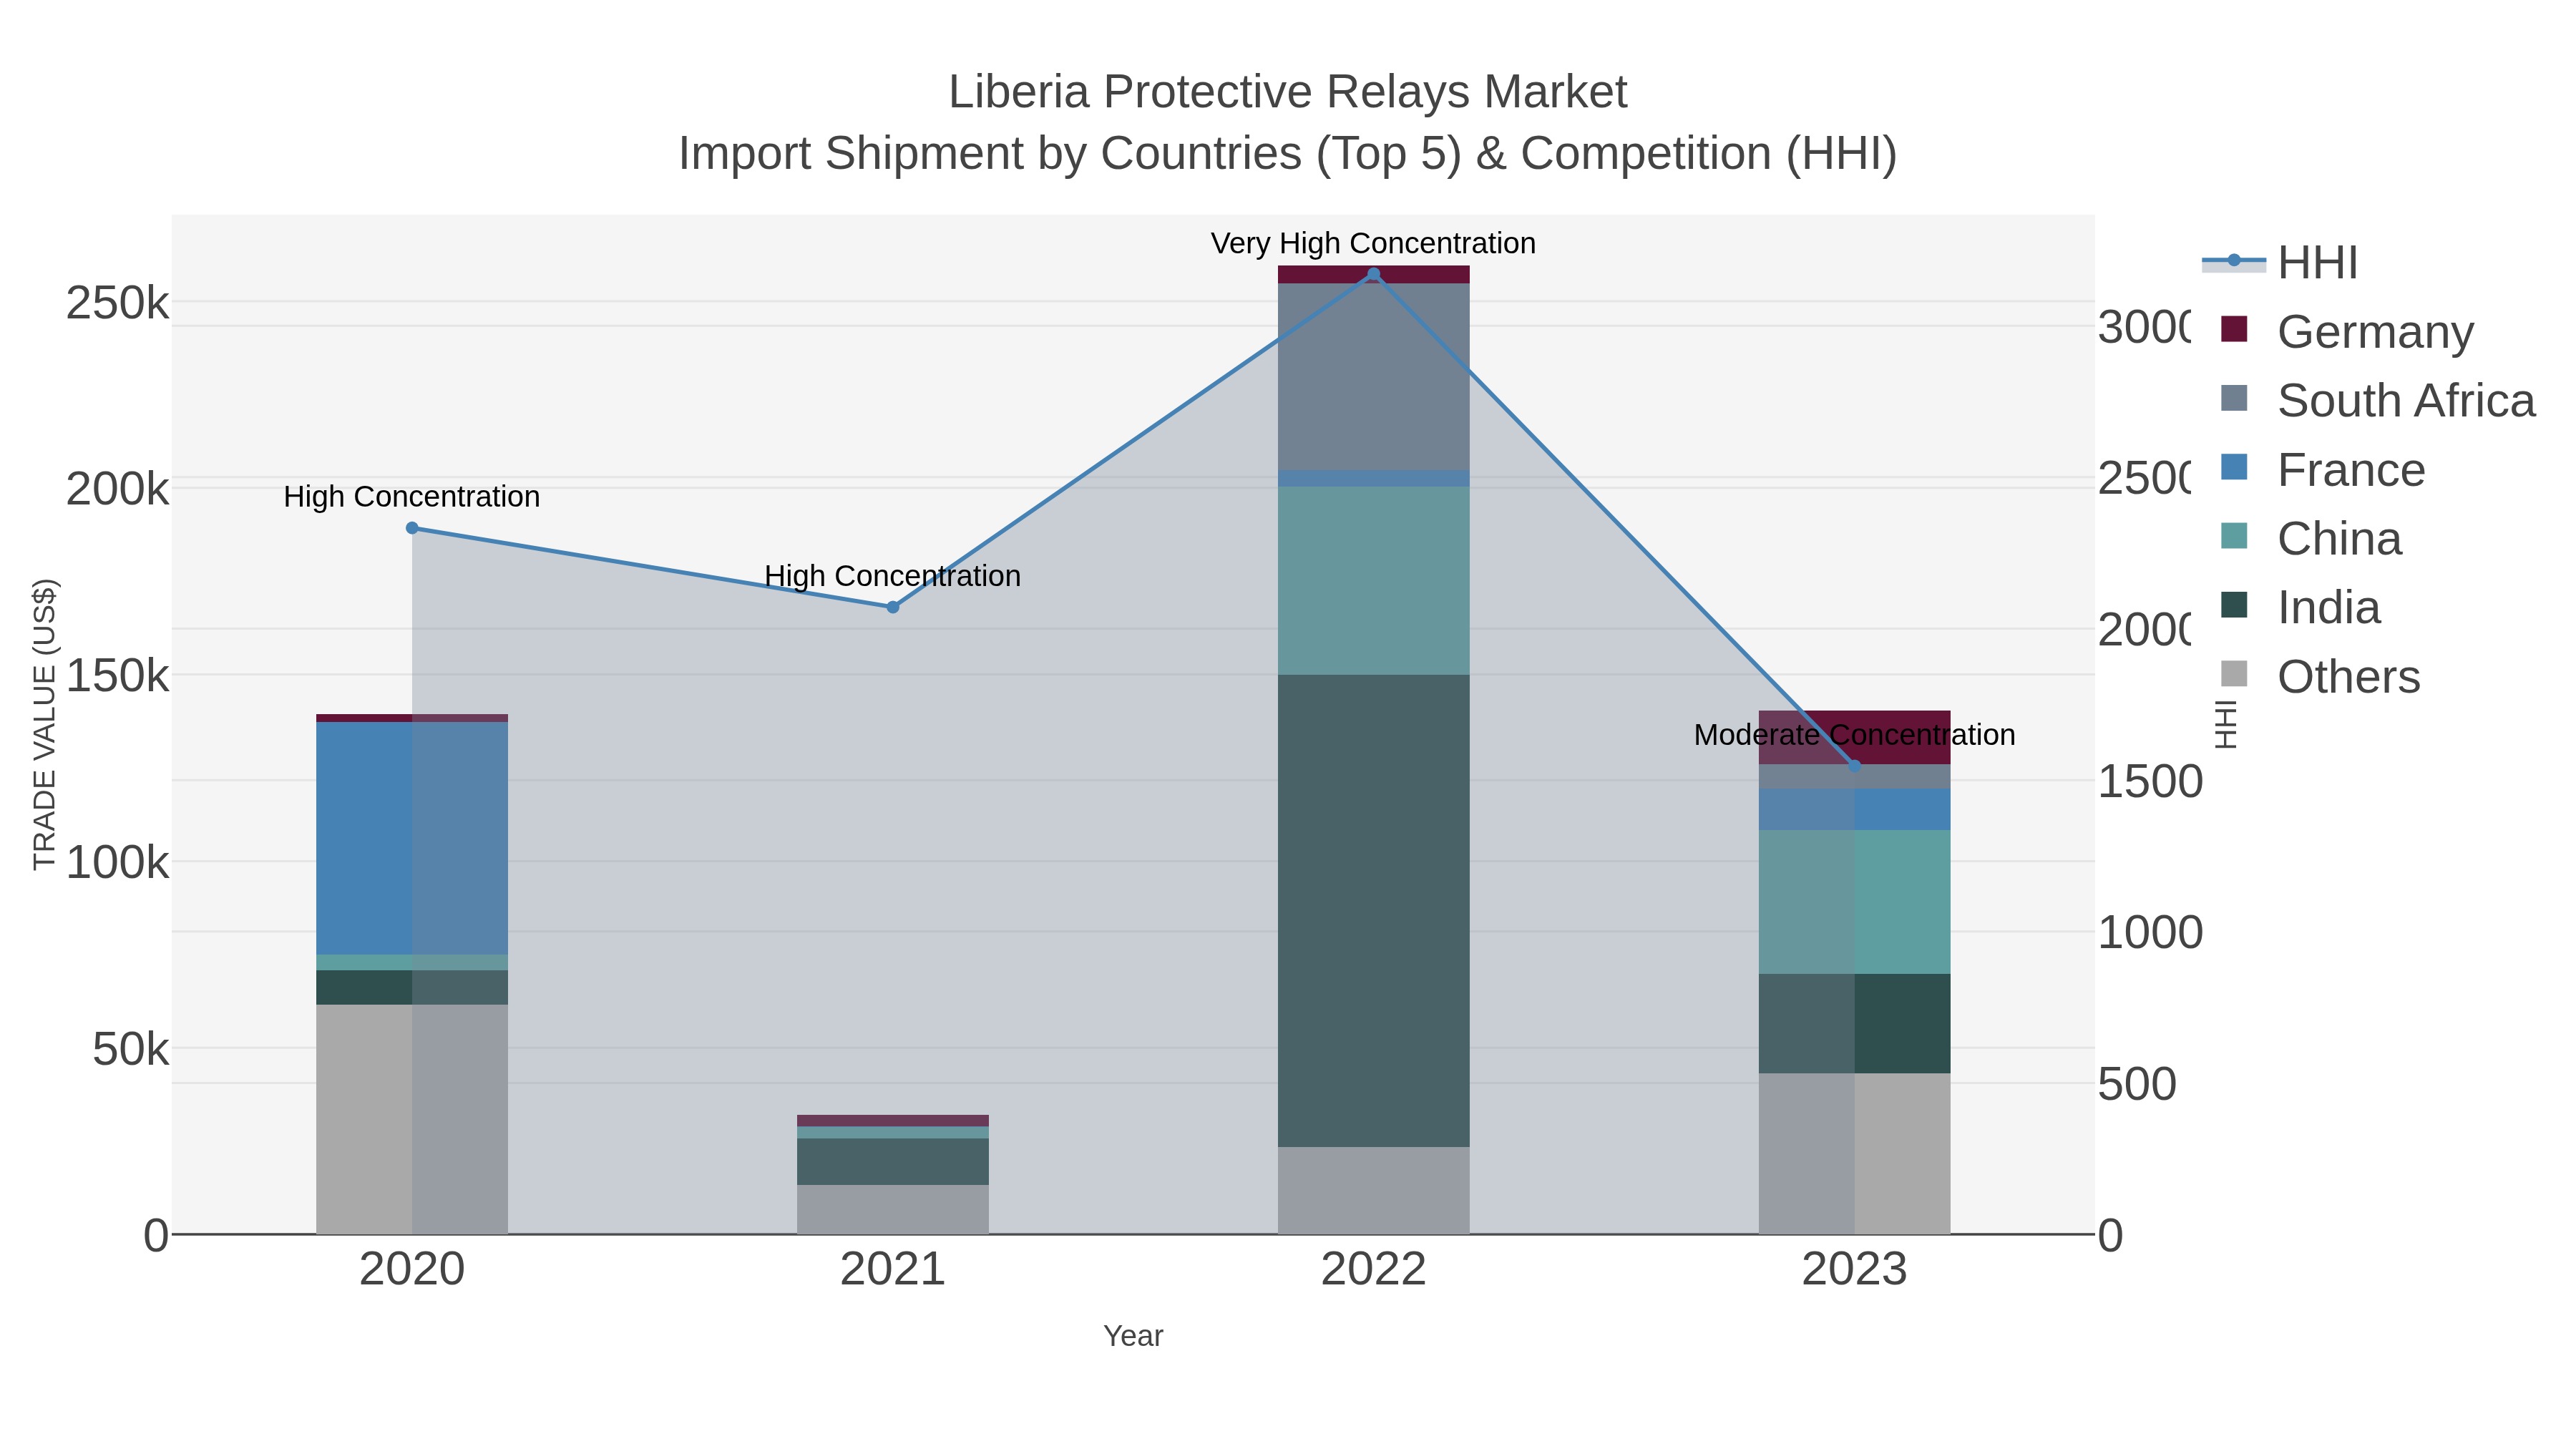Click the 50k y-axis tick label
The width and height of the screenshot is (2576, 1449).
coord(131,1049)
